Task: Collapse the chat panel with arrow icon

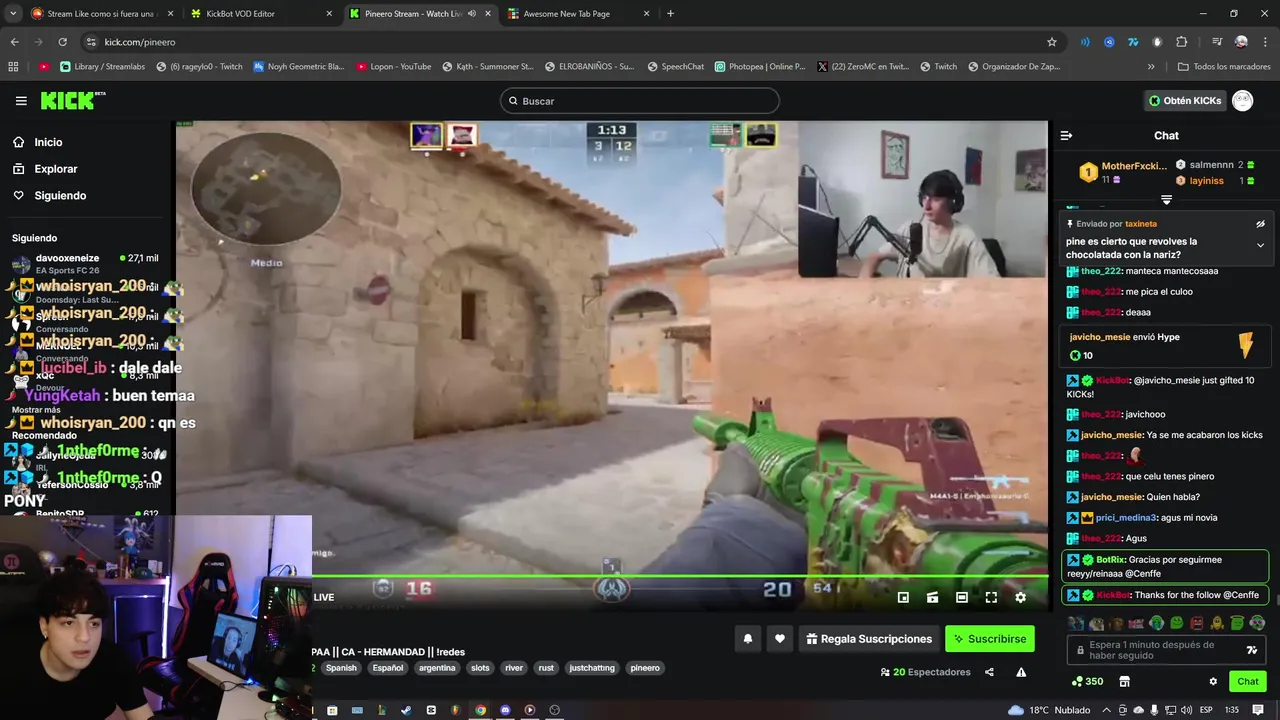Action: [x=1066, y=135]
